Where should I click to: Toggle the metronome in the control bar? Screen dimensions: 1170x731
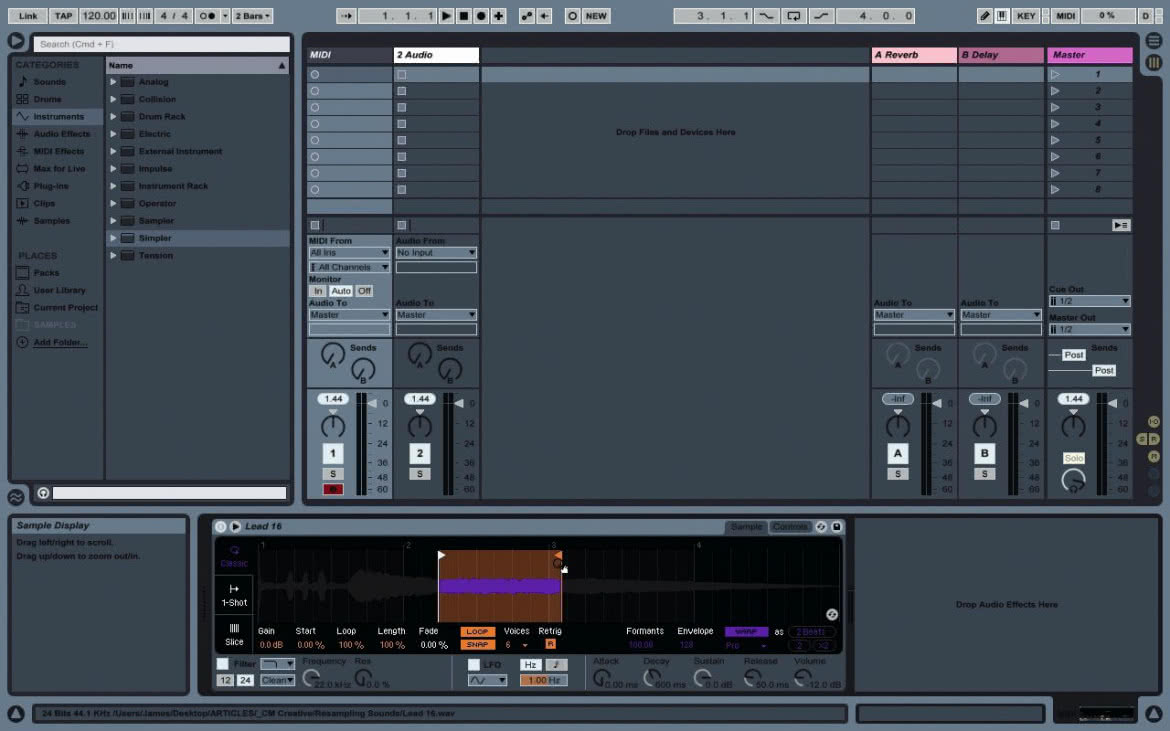pyautogui.click(x=208, y=16)
